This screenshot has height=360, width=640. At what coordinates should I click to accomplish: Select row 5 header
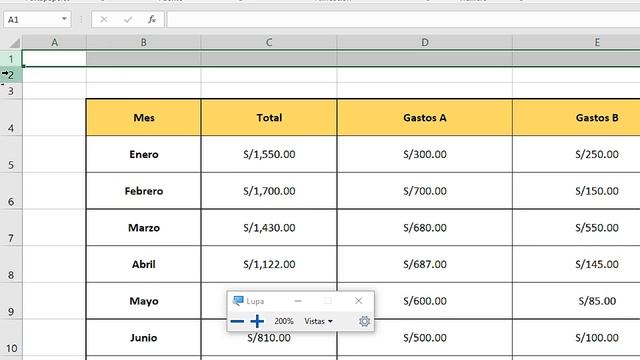point(11,154)
